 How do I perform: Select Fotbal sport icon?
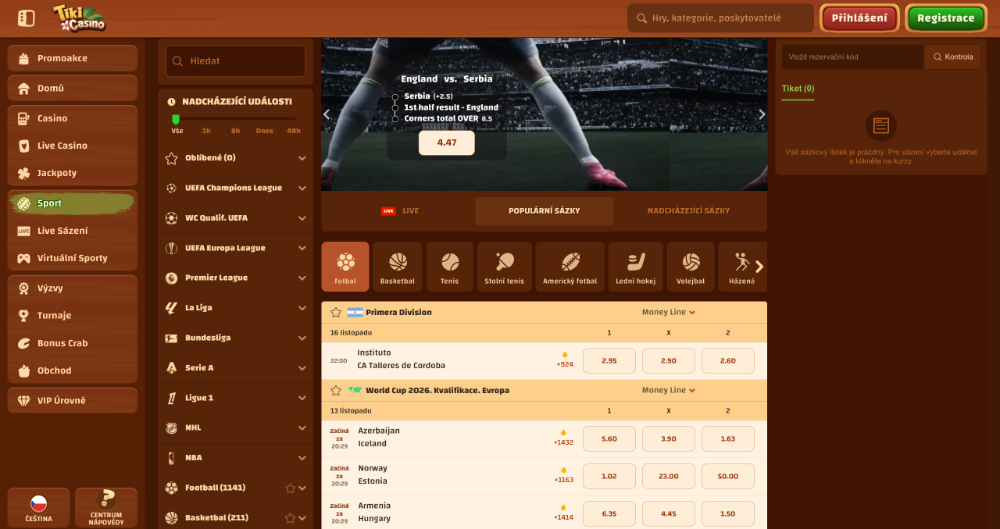point(345,267)
